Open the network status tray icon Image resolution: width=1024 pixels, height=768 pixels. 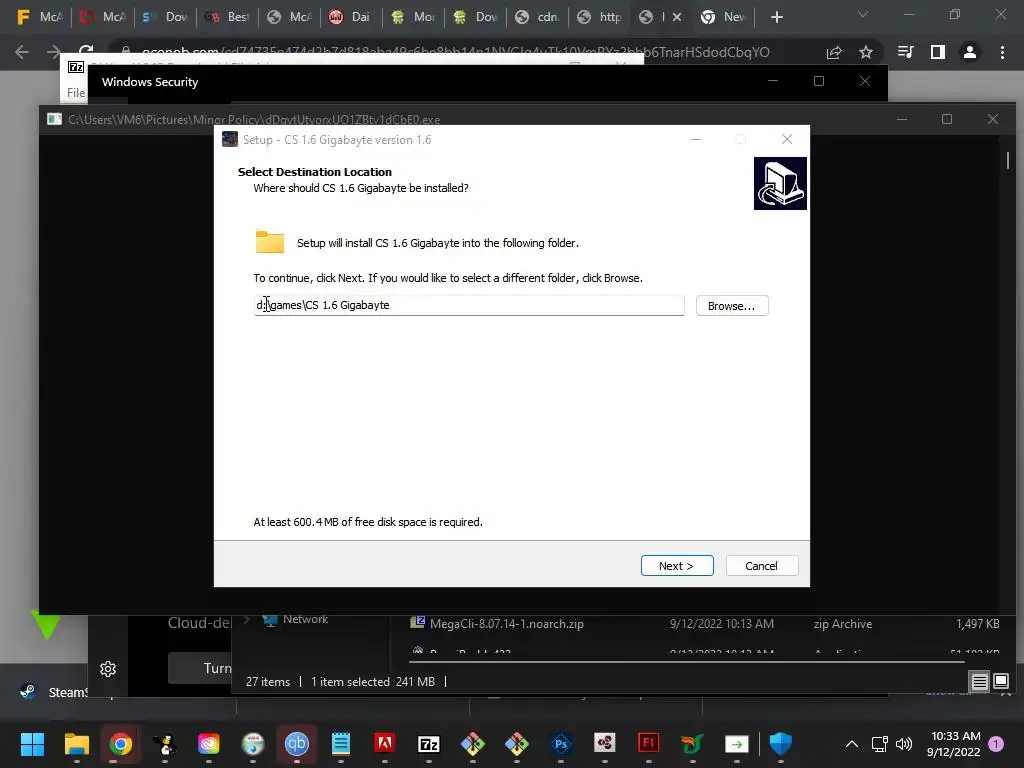click(880, 743)
